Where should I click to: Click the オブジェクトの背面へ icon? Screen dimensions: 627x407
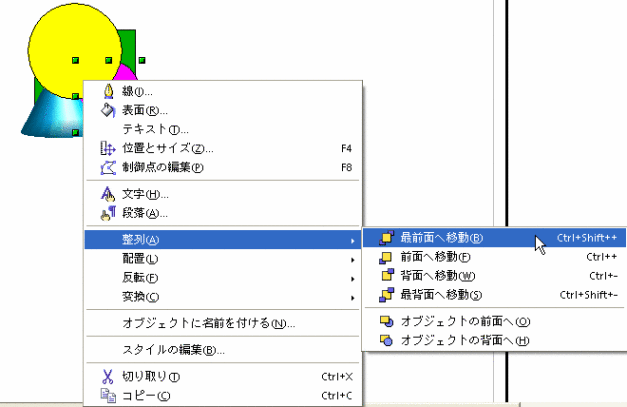click(x=386, y=340)
